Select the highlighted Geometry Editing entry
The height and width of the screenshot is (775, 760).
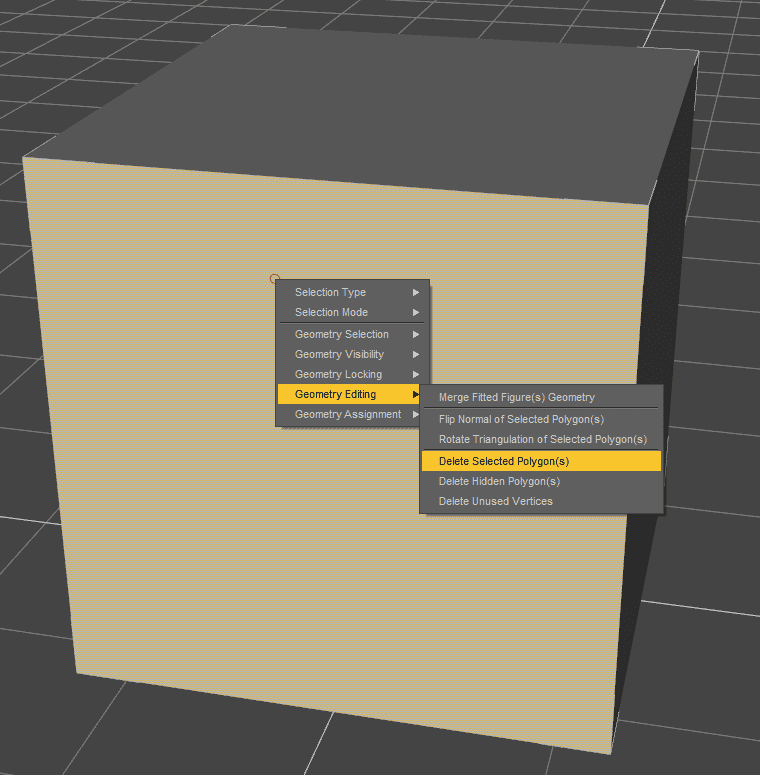349,394
